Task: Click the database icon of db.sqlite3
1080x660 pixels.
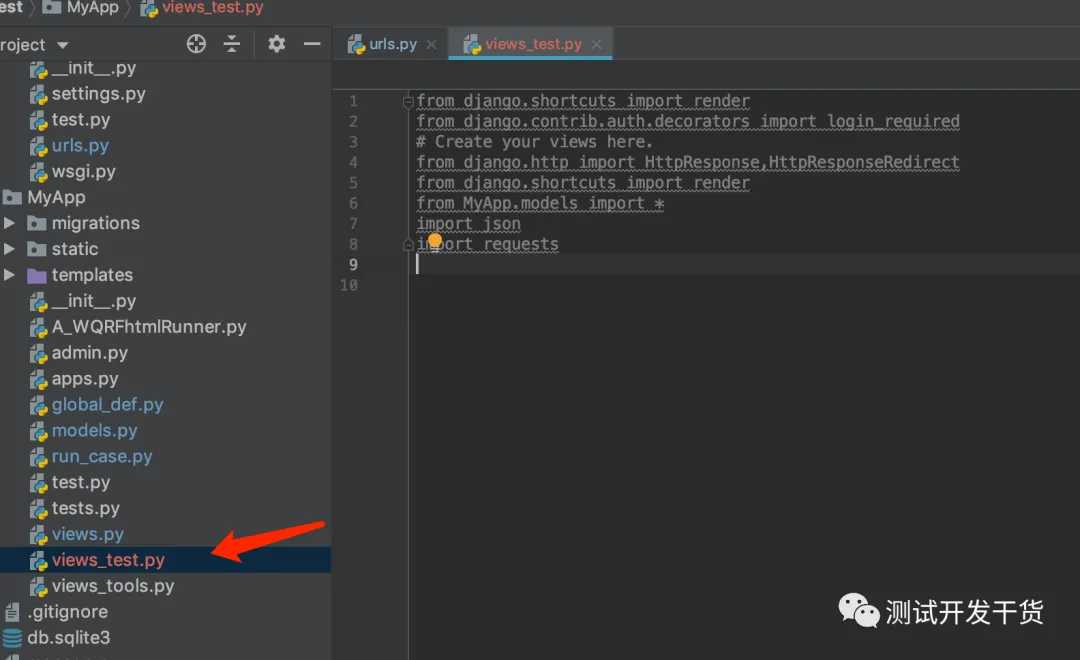Action: pyautogui.click(x=12, y=639)
